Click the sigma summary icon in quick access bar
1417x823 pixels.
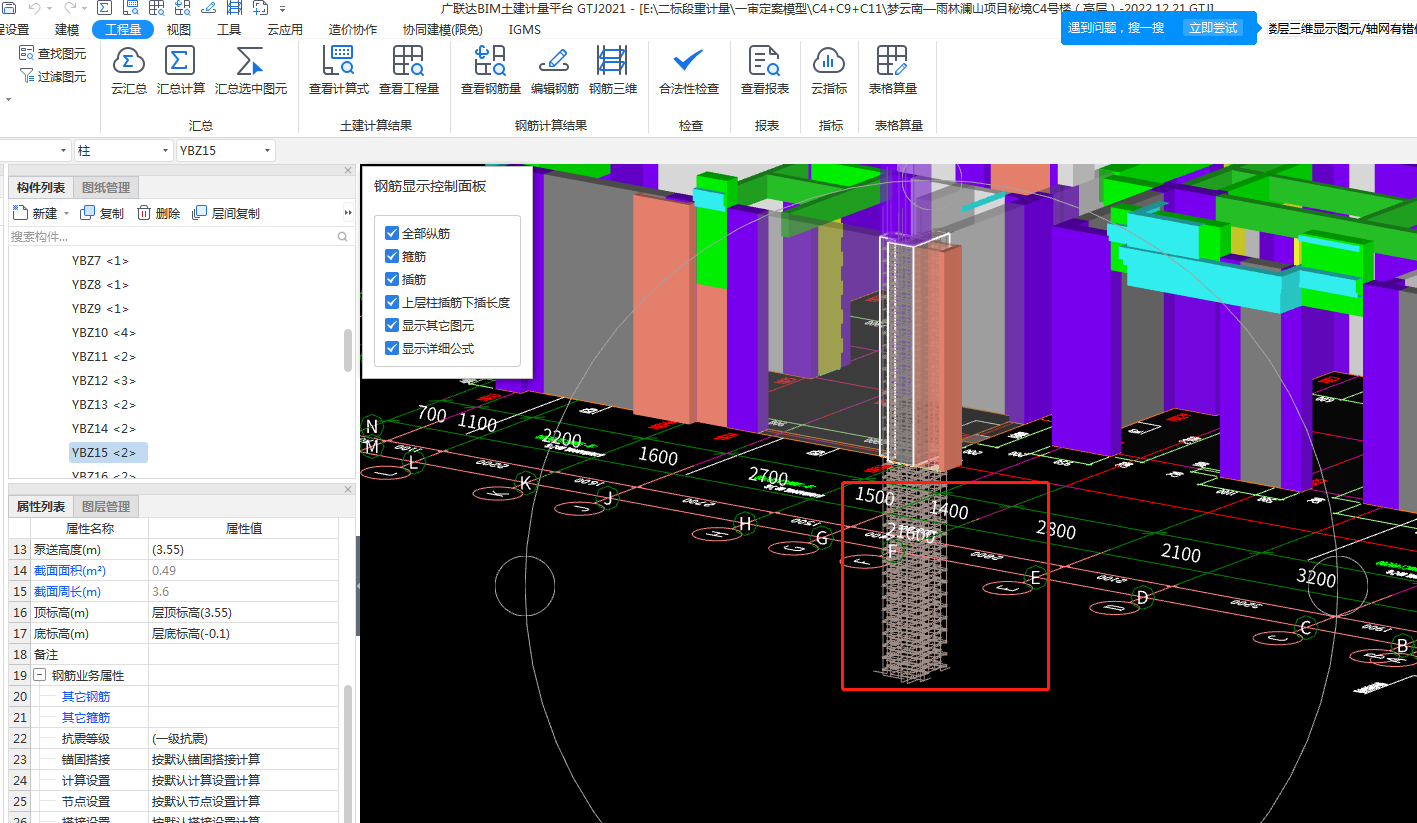(x=106, y=7)
